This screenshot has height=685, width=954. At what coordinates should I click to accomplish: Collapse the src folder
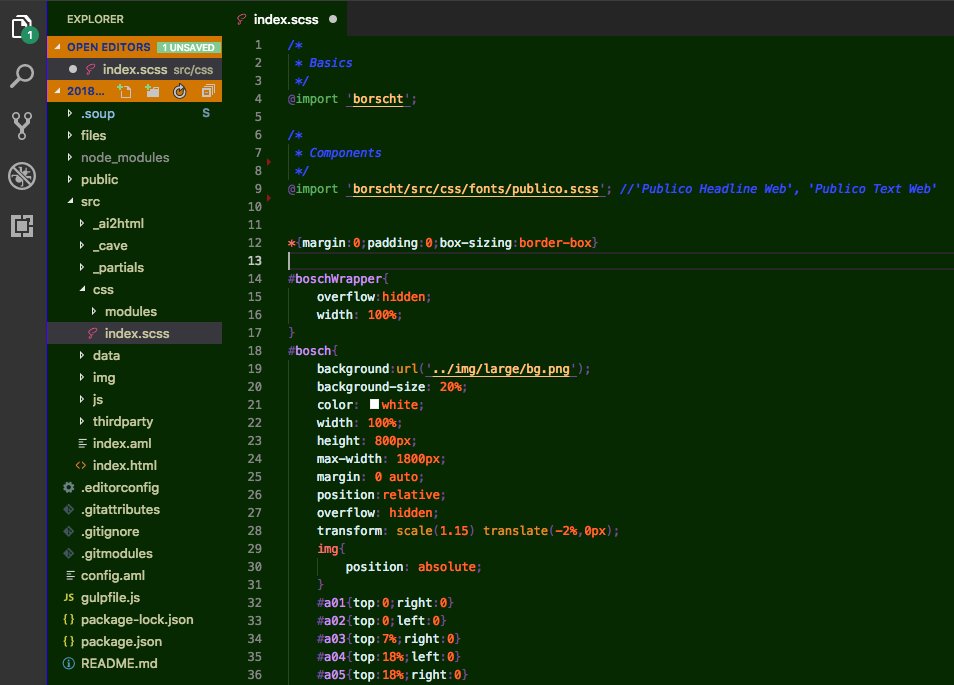click(90, 201)
